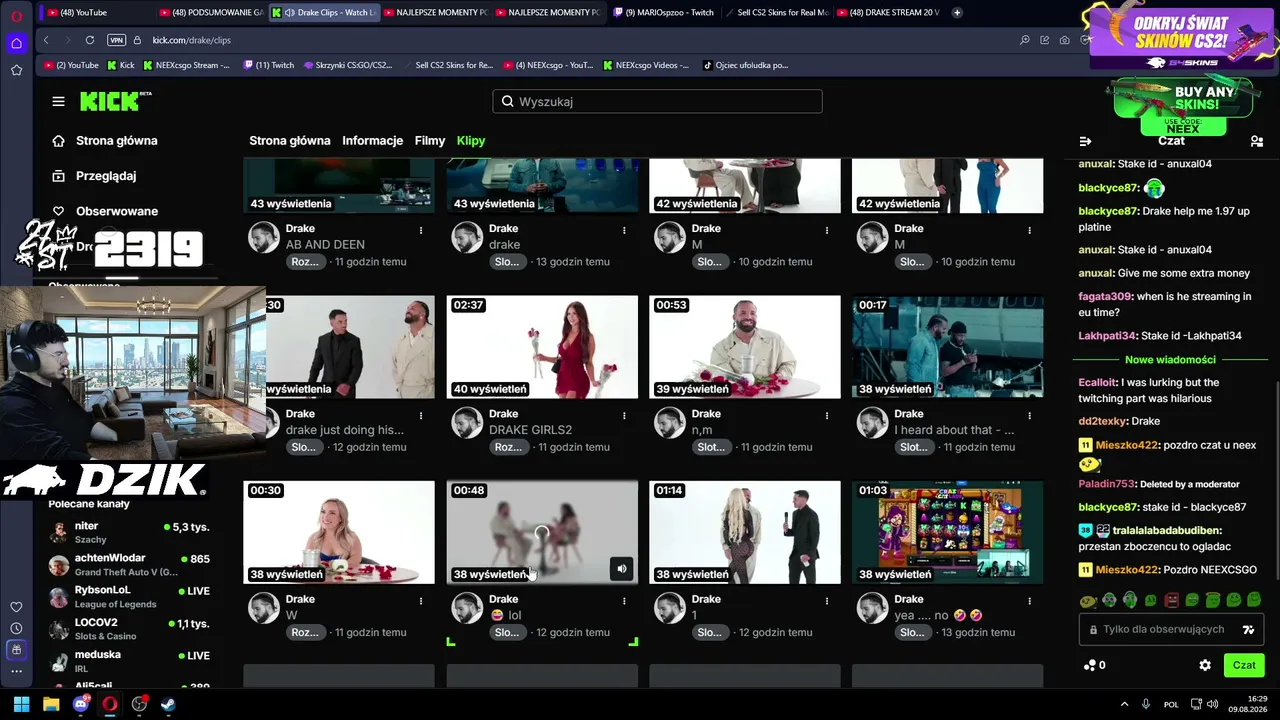Image resolution: width=1280 pixels, height=720 pixels.
Task: Show chat users list icon
Action: pos(1257,141)
